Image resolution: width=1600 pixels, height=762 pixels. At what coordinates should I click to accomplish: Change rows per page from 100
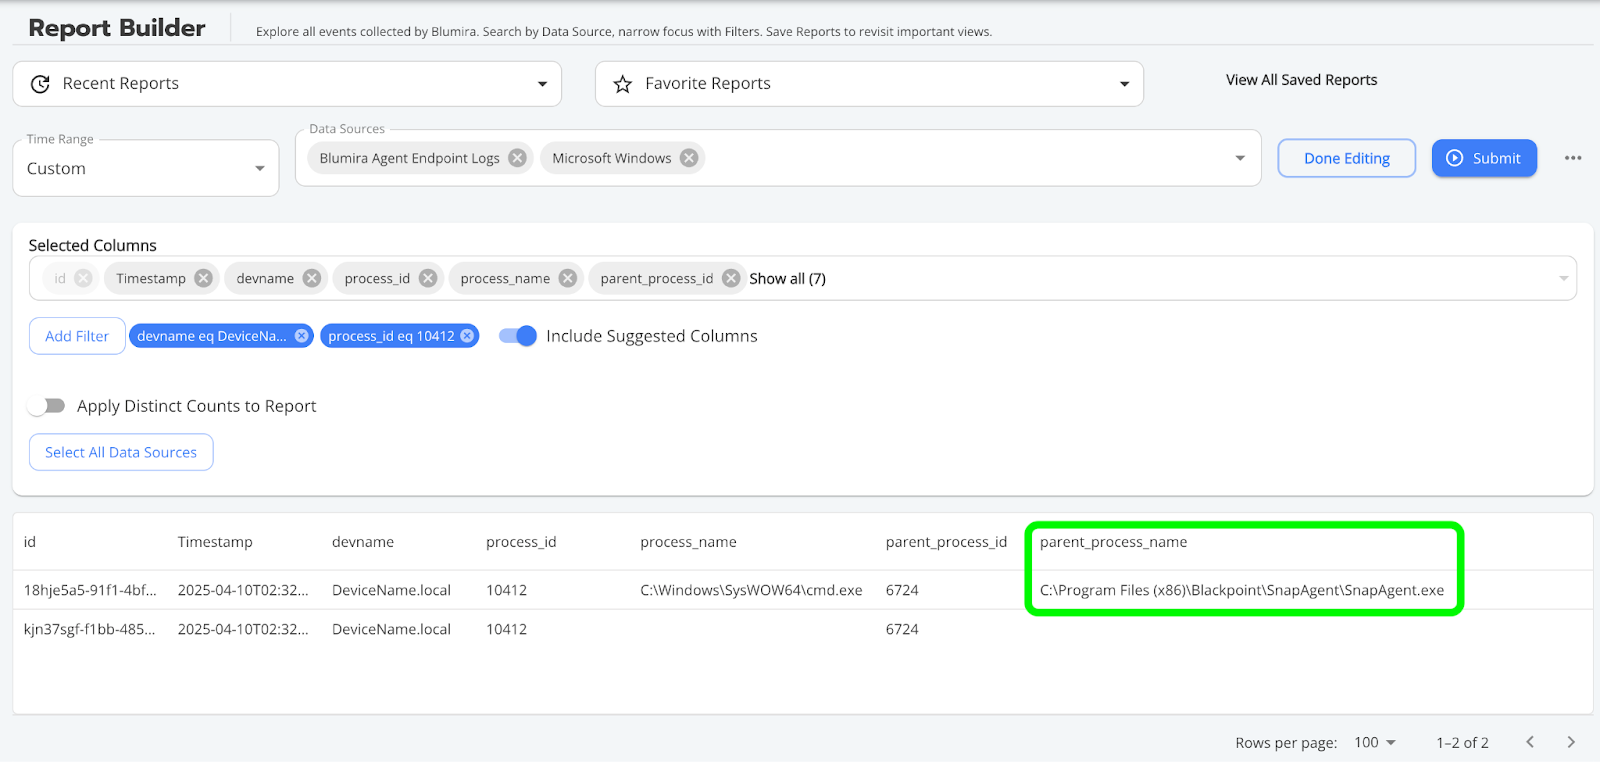pyautogui.click(x=1375, y=742)
